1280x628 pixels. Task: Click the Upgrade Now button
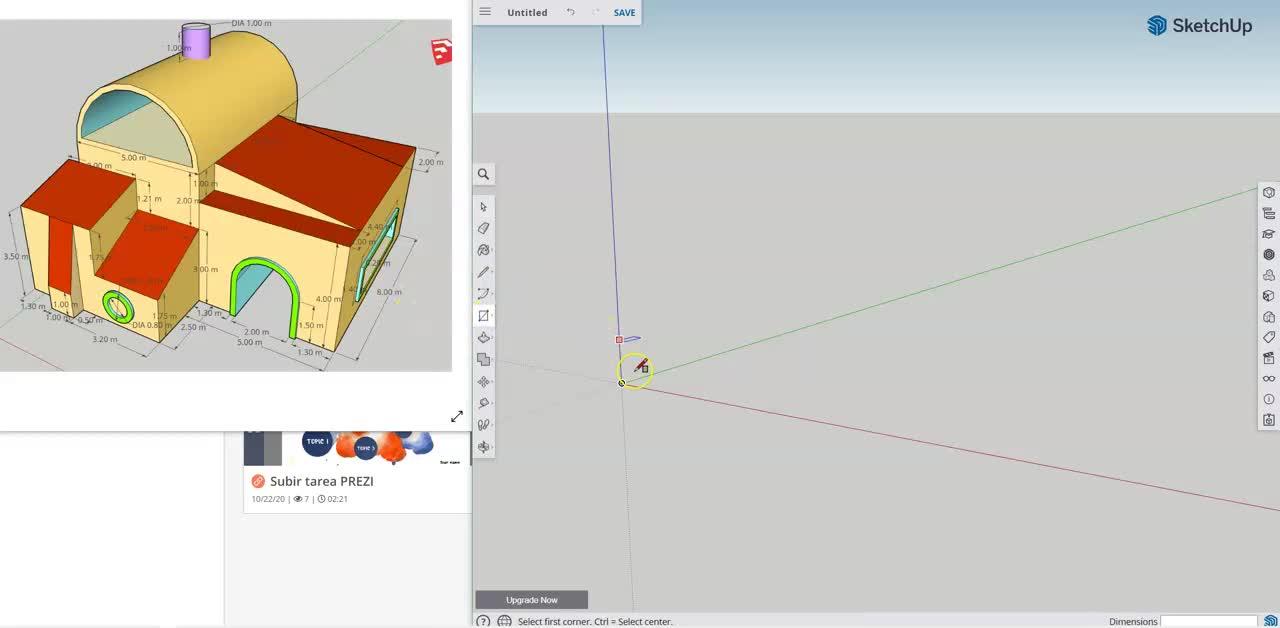[x=531, y=600]
